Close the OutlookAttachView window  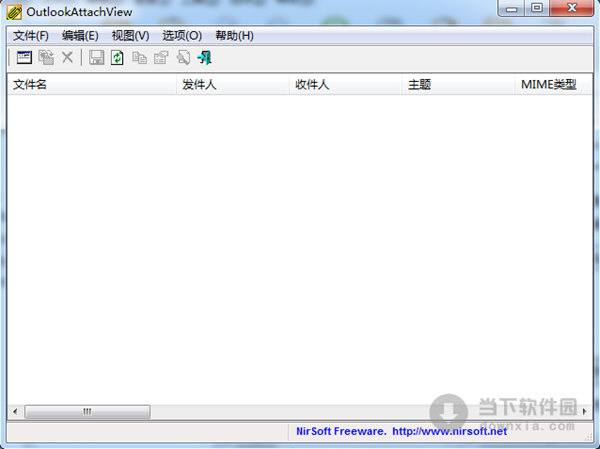(572, 8)
